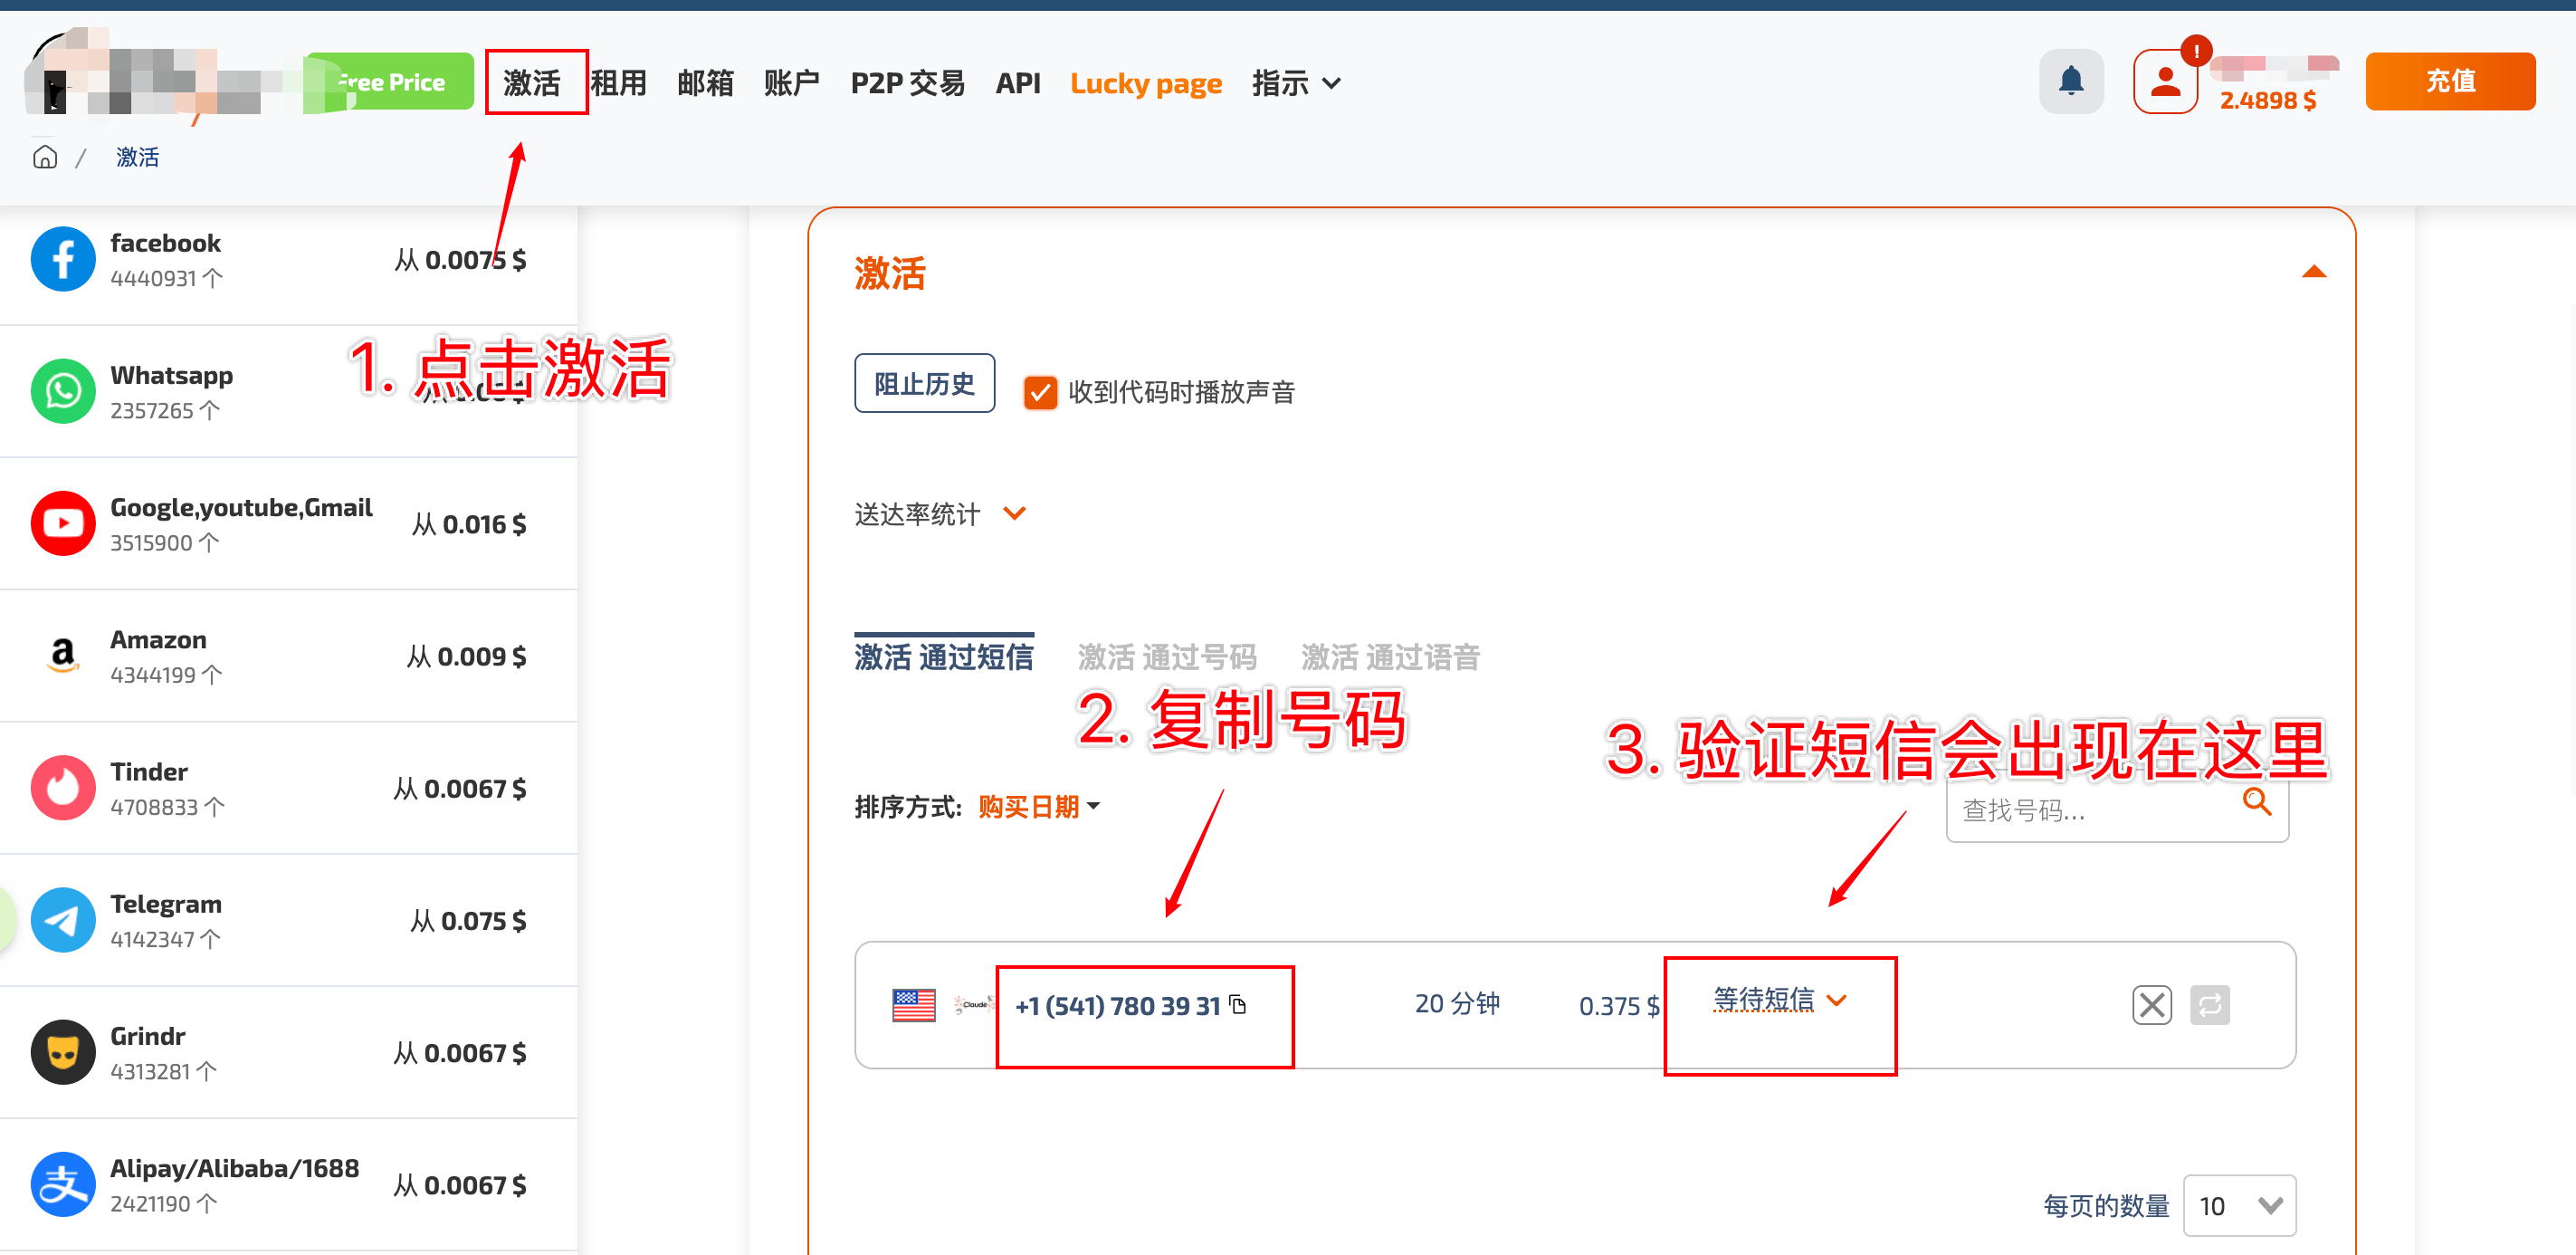Open the per-page count dropdown

[x=2239, y=1205]
